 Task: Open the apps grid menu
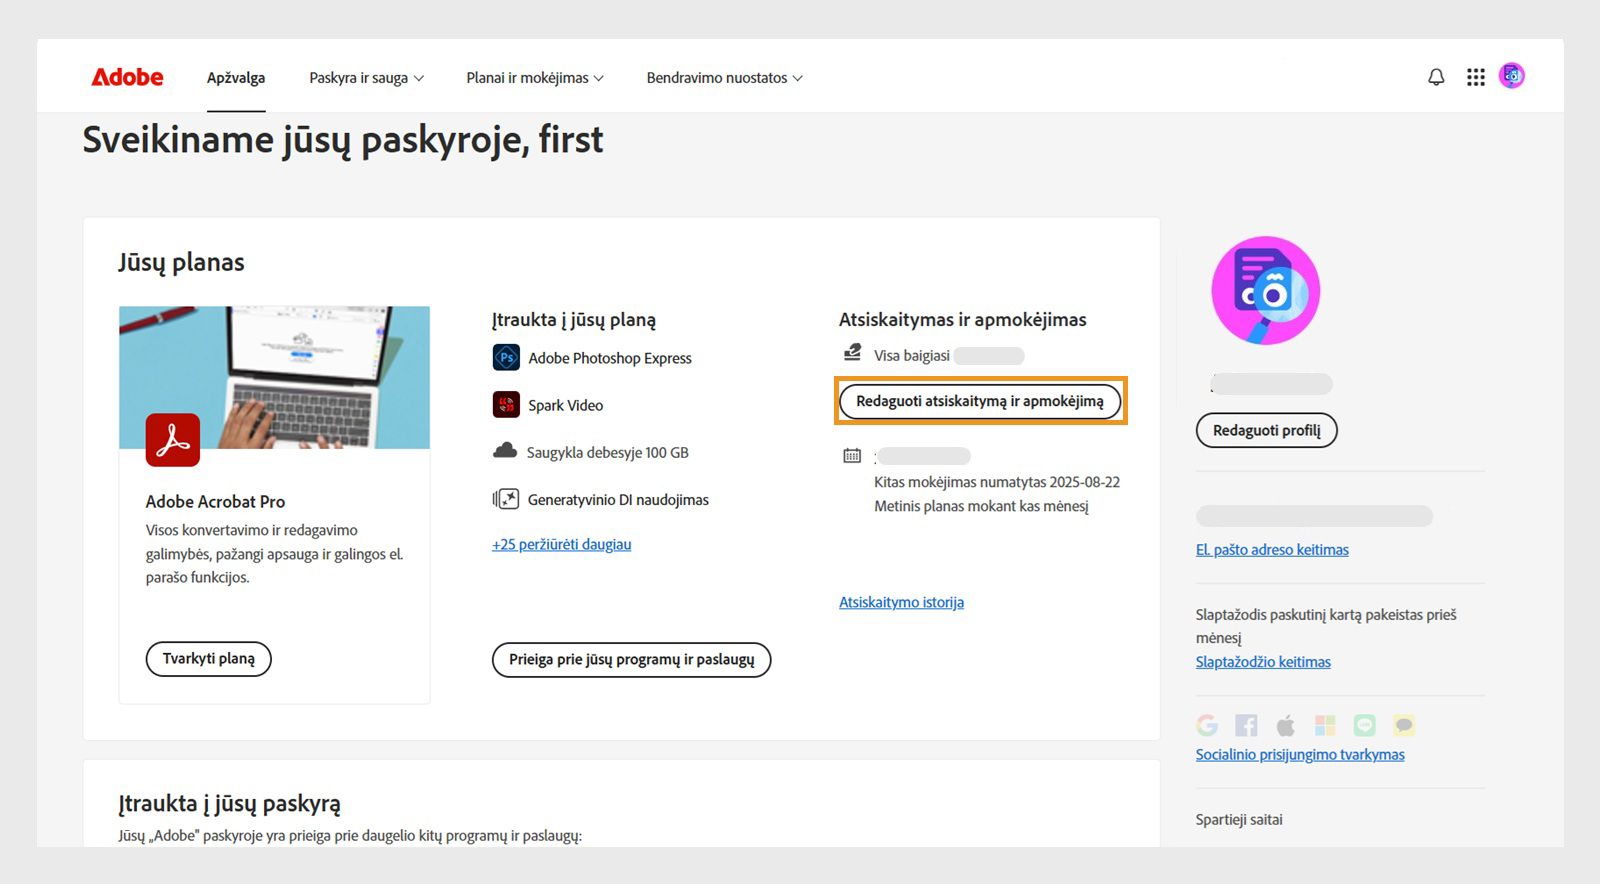1476,77
